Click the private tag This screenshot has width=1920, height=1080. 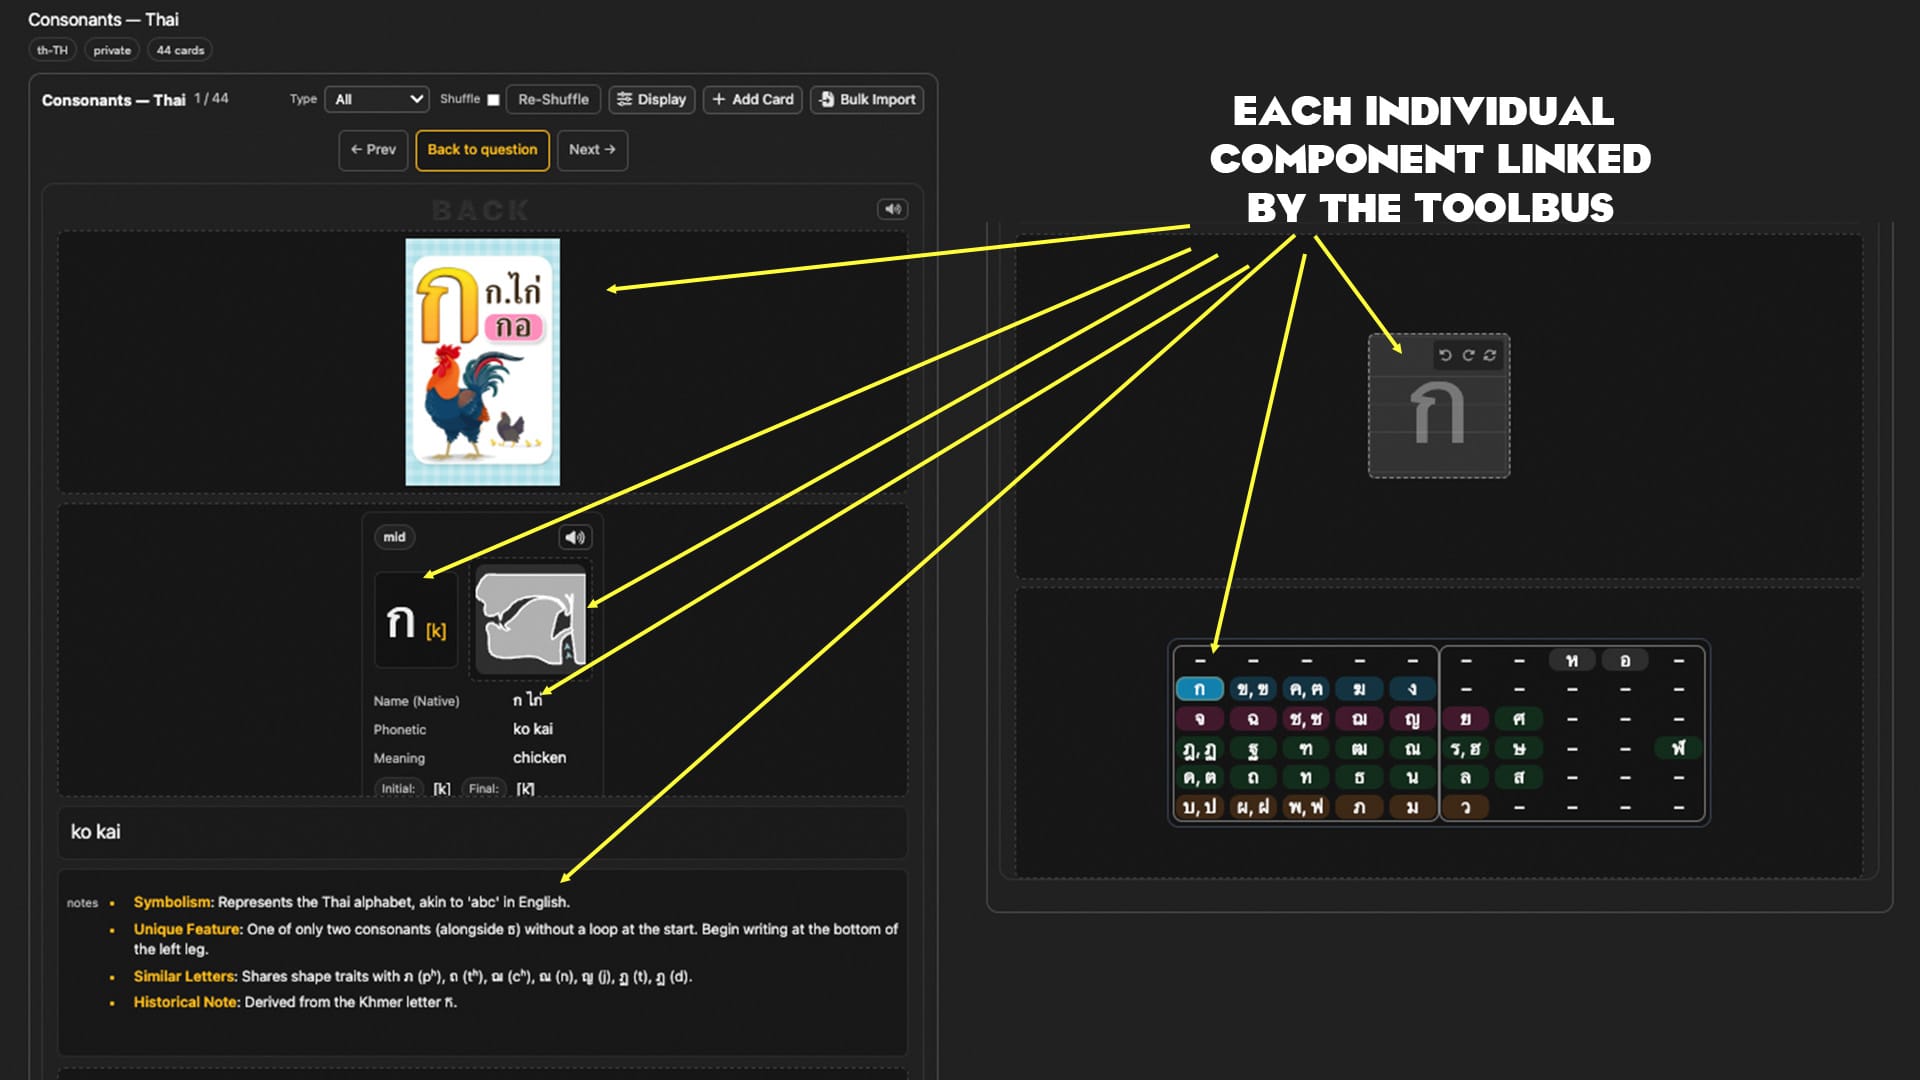point(112,50)
